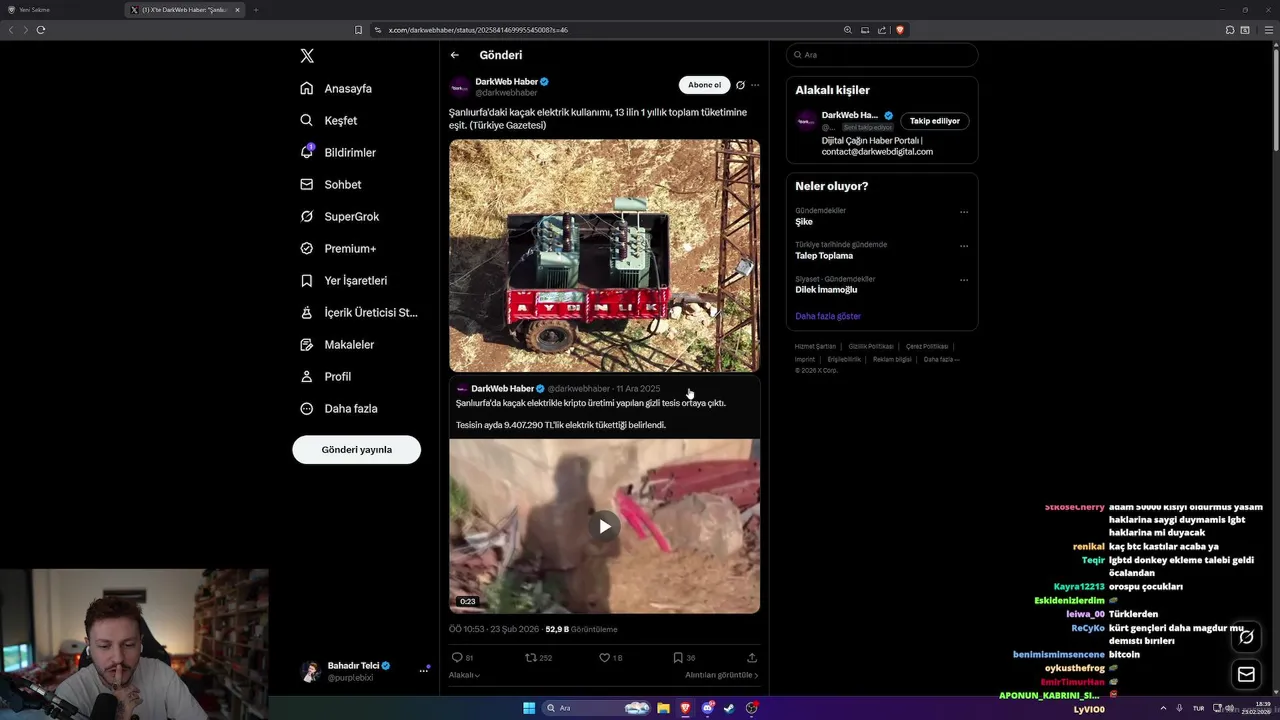
Task: Click the repost icon with 252
Action: pos(531,657)
